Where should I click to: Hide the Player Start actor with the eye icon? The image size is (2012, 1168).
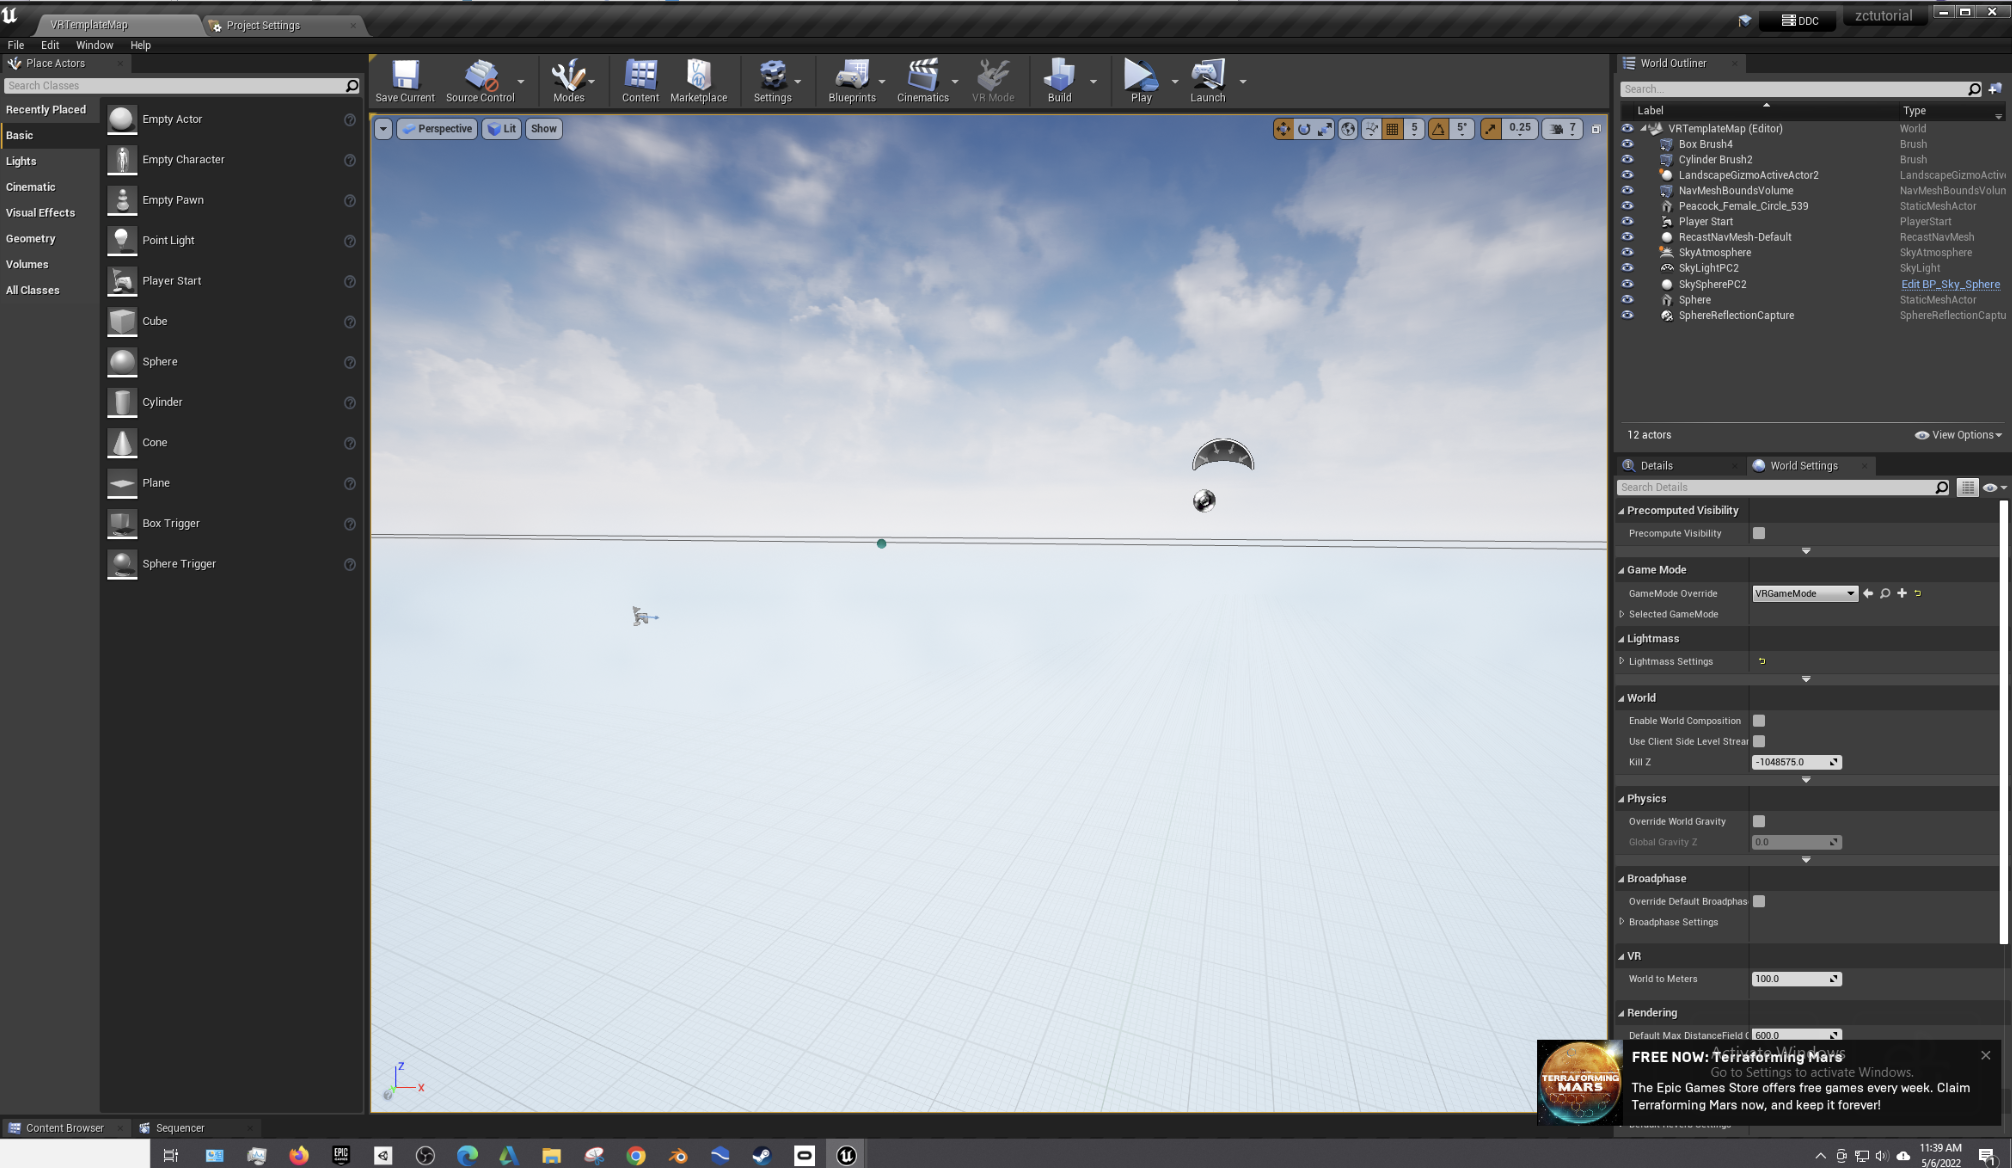click(x=1627, y=221)
